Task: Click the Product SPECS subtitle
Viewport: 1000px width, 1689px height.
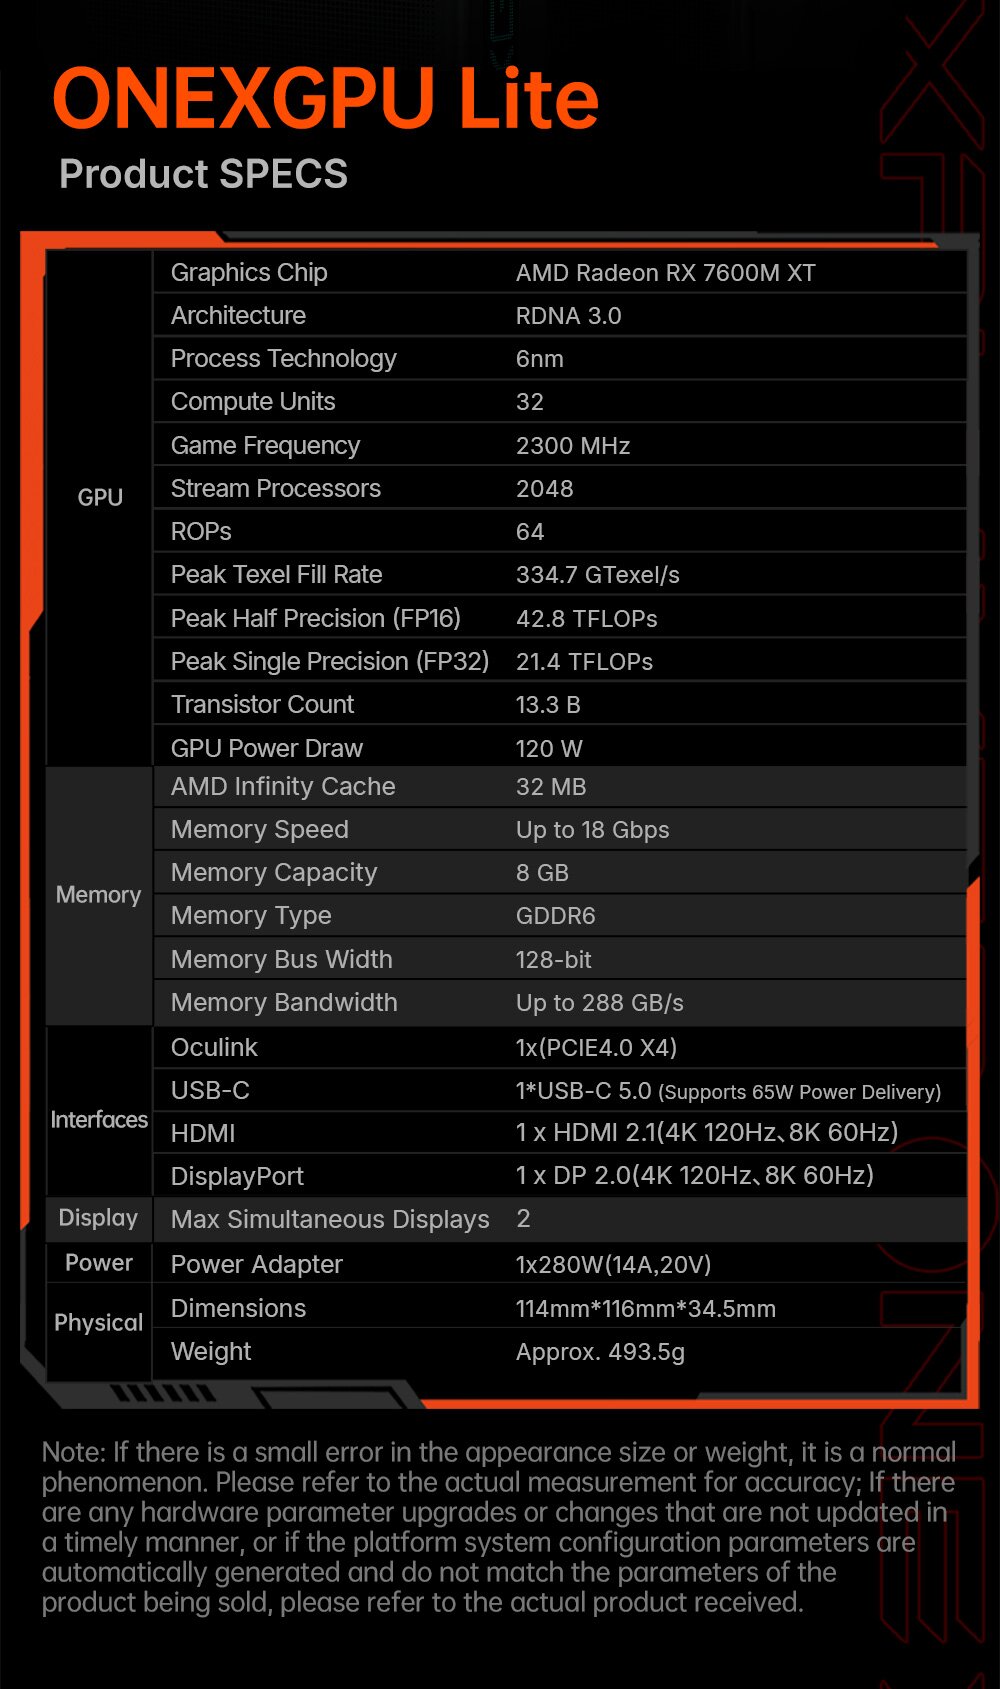Action: [x=203, y=174]
